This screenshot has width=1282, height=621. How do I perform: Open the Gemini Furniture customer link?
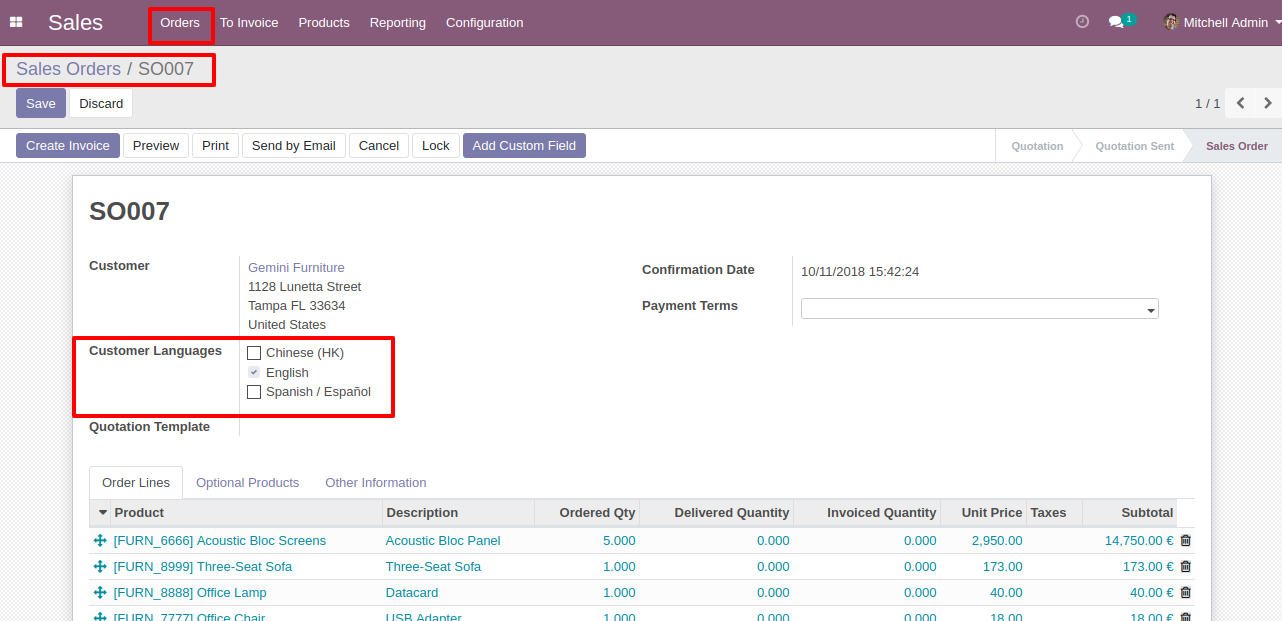click(x=296, y=267)
